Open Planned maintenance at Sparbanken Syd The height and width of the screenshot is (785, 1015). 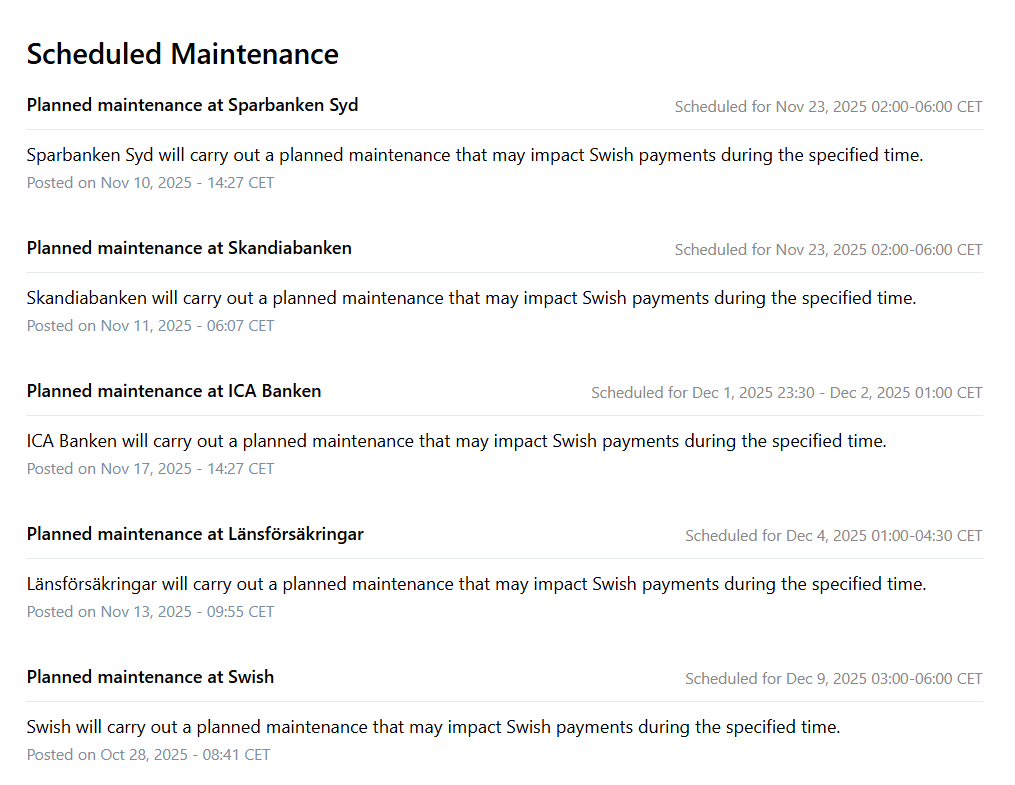[x=192, y=105]
